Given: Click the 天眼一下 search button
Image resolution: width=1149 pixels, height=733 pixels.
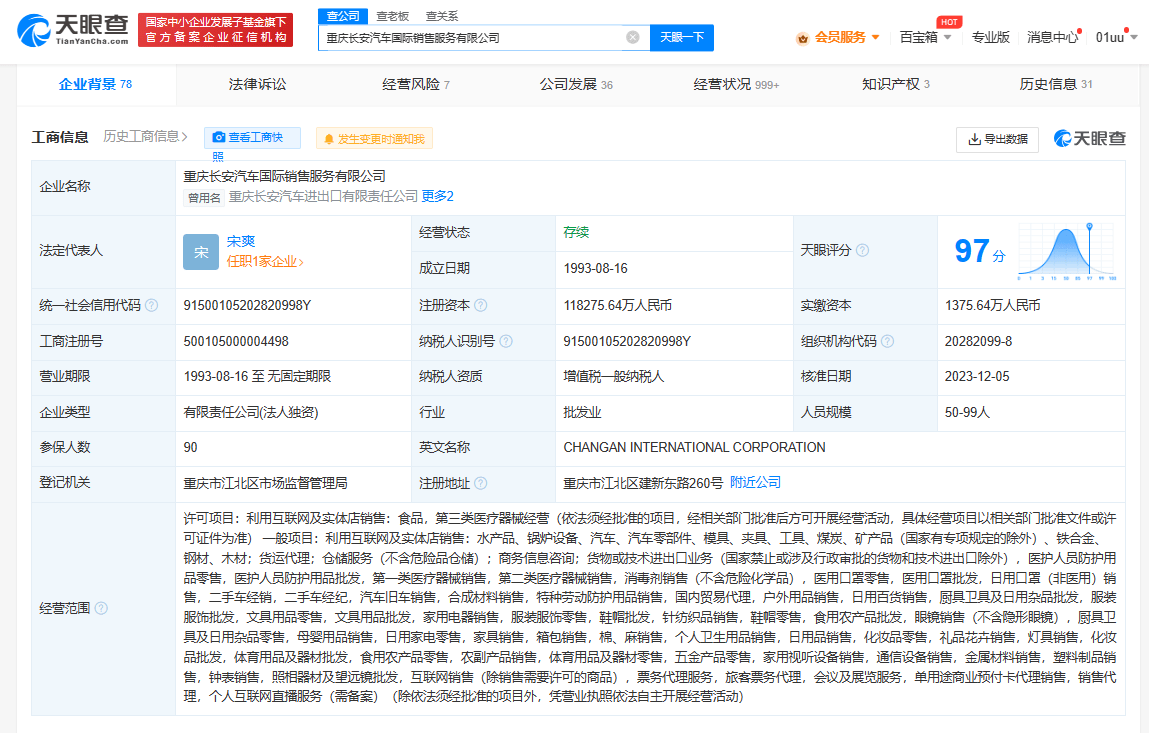Looking at the screenshot, I should (681, 37).
